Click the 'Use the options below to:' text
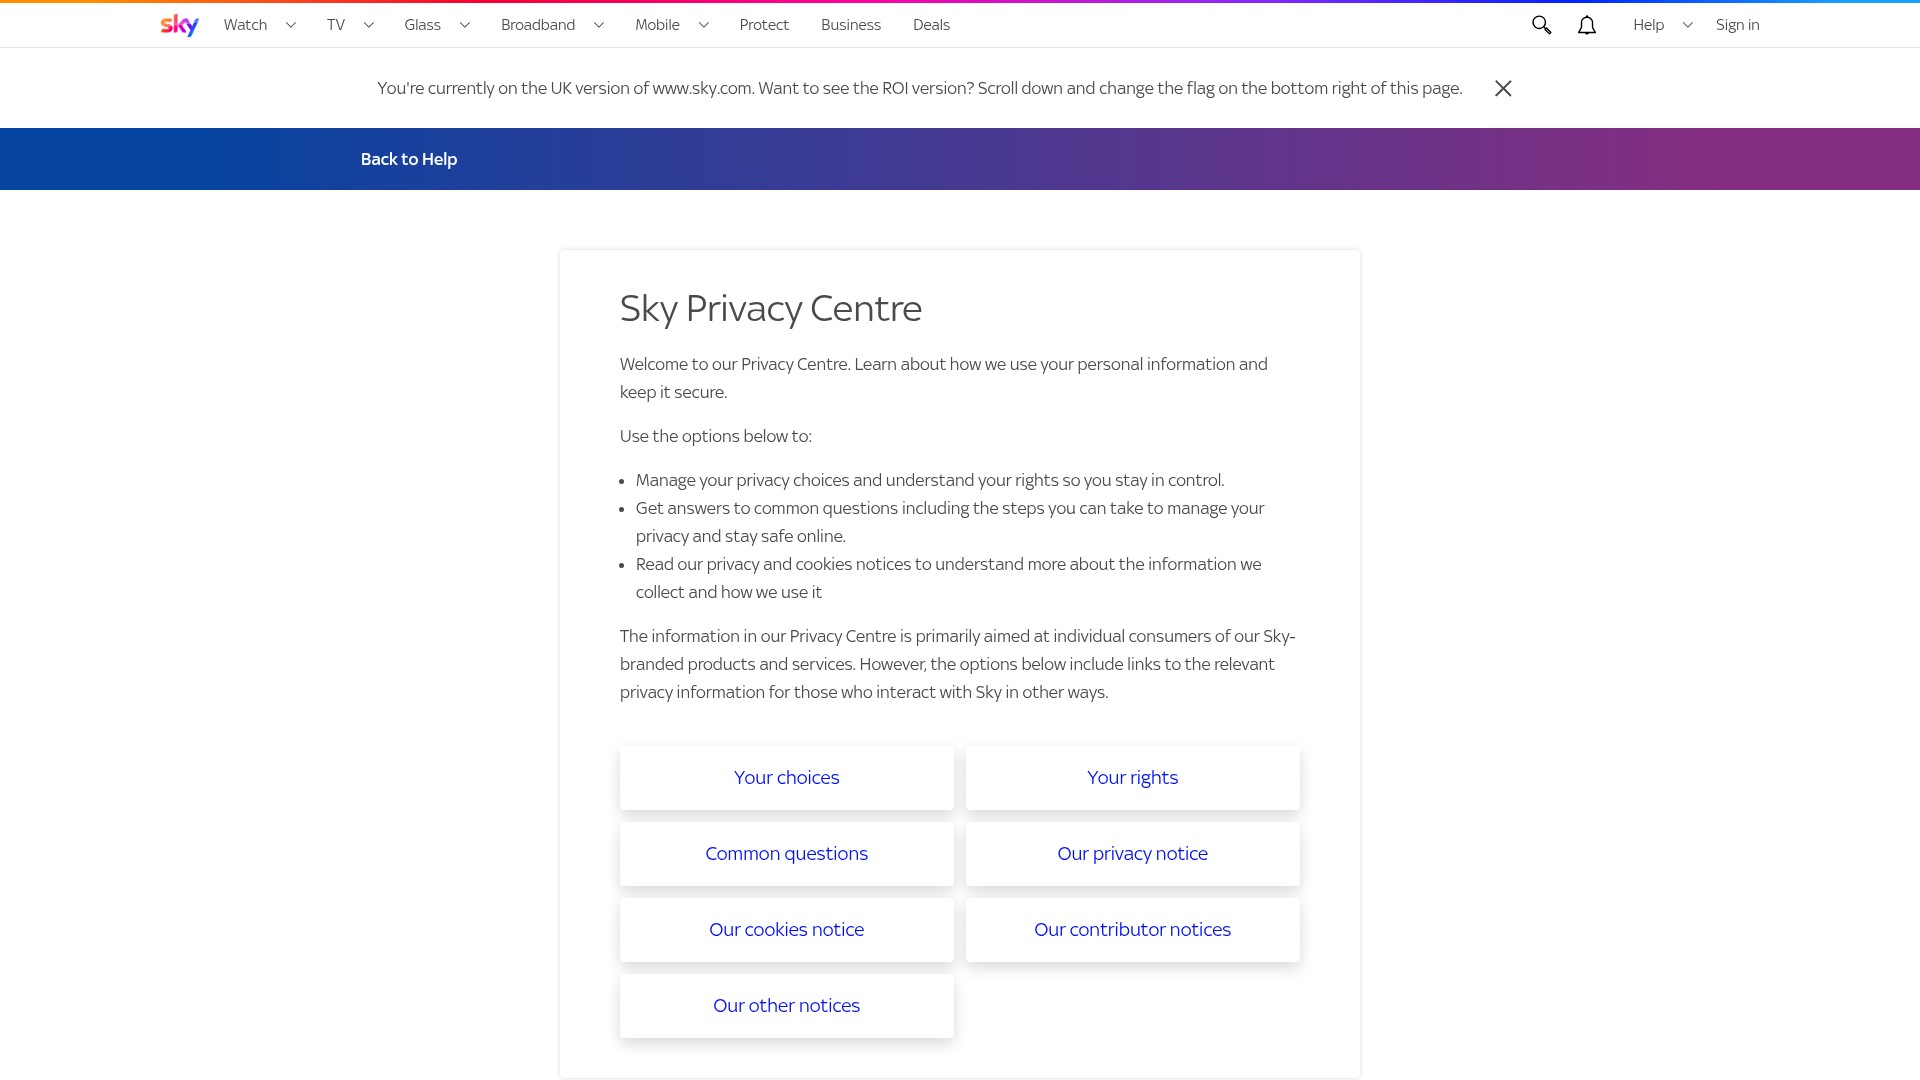1920x1080 pixels. pos(716,436)
